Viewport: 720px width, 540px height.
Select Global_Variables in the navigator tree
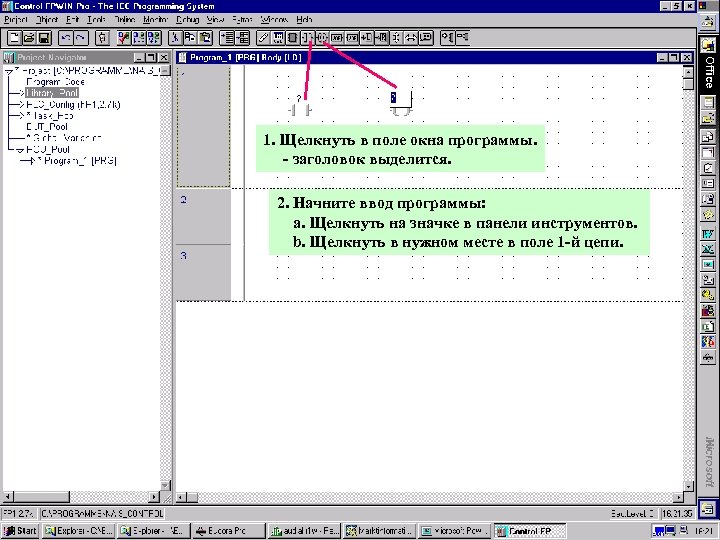64,138
